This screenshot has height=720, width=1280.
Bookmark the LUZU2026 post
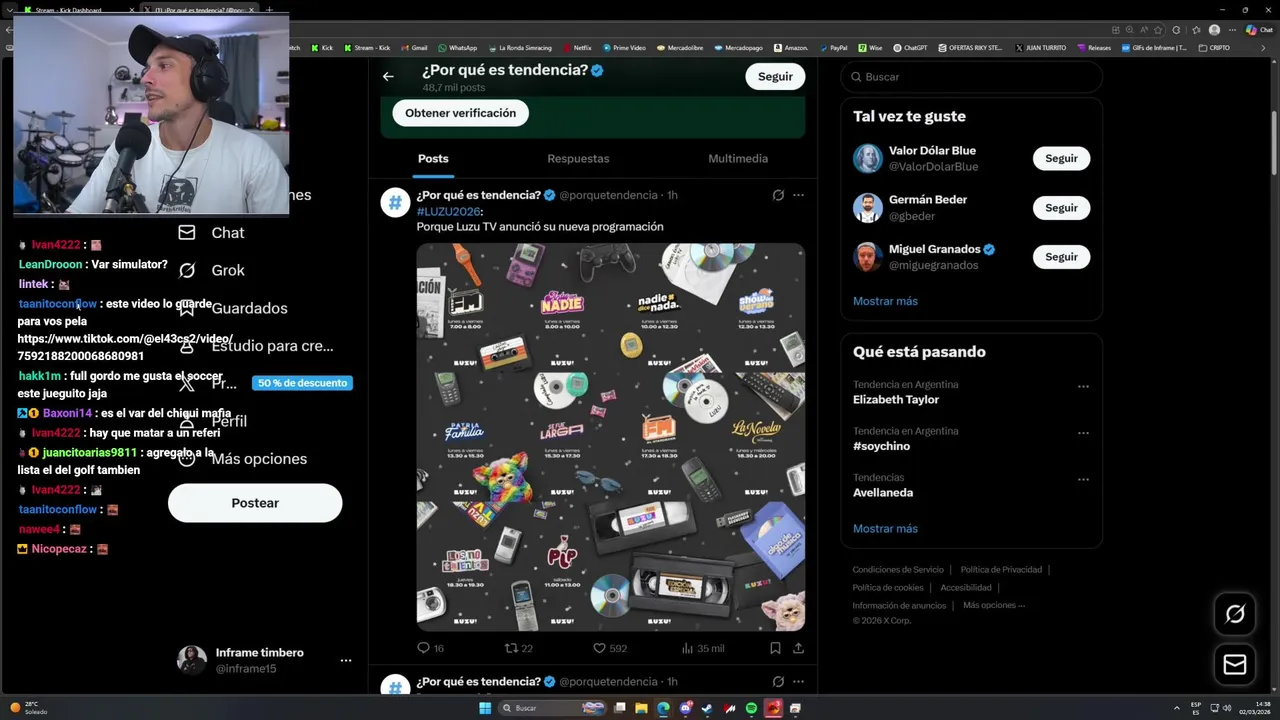pyautogui.click(x=775, y=648)
